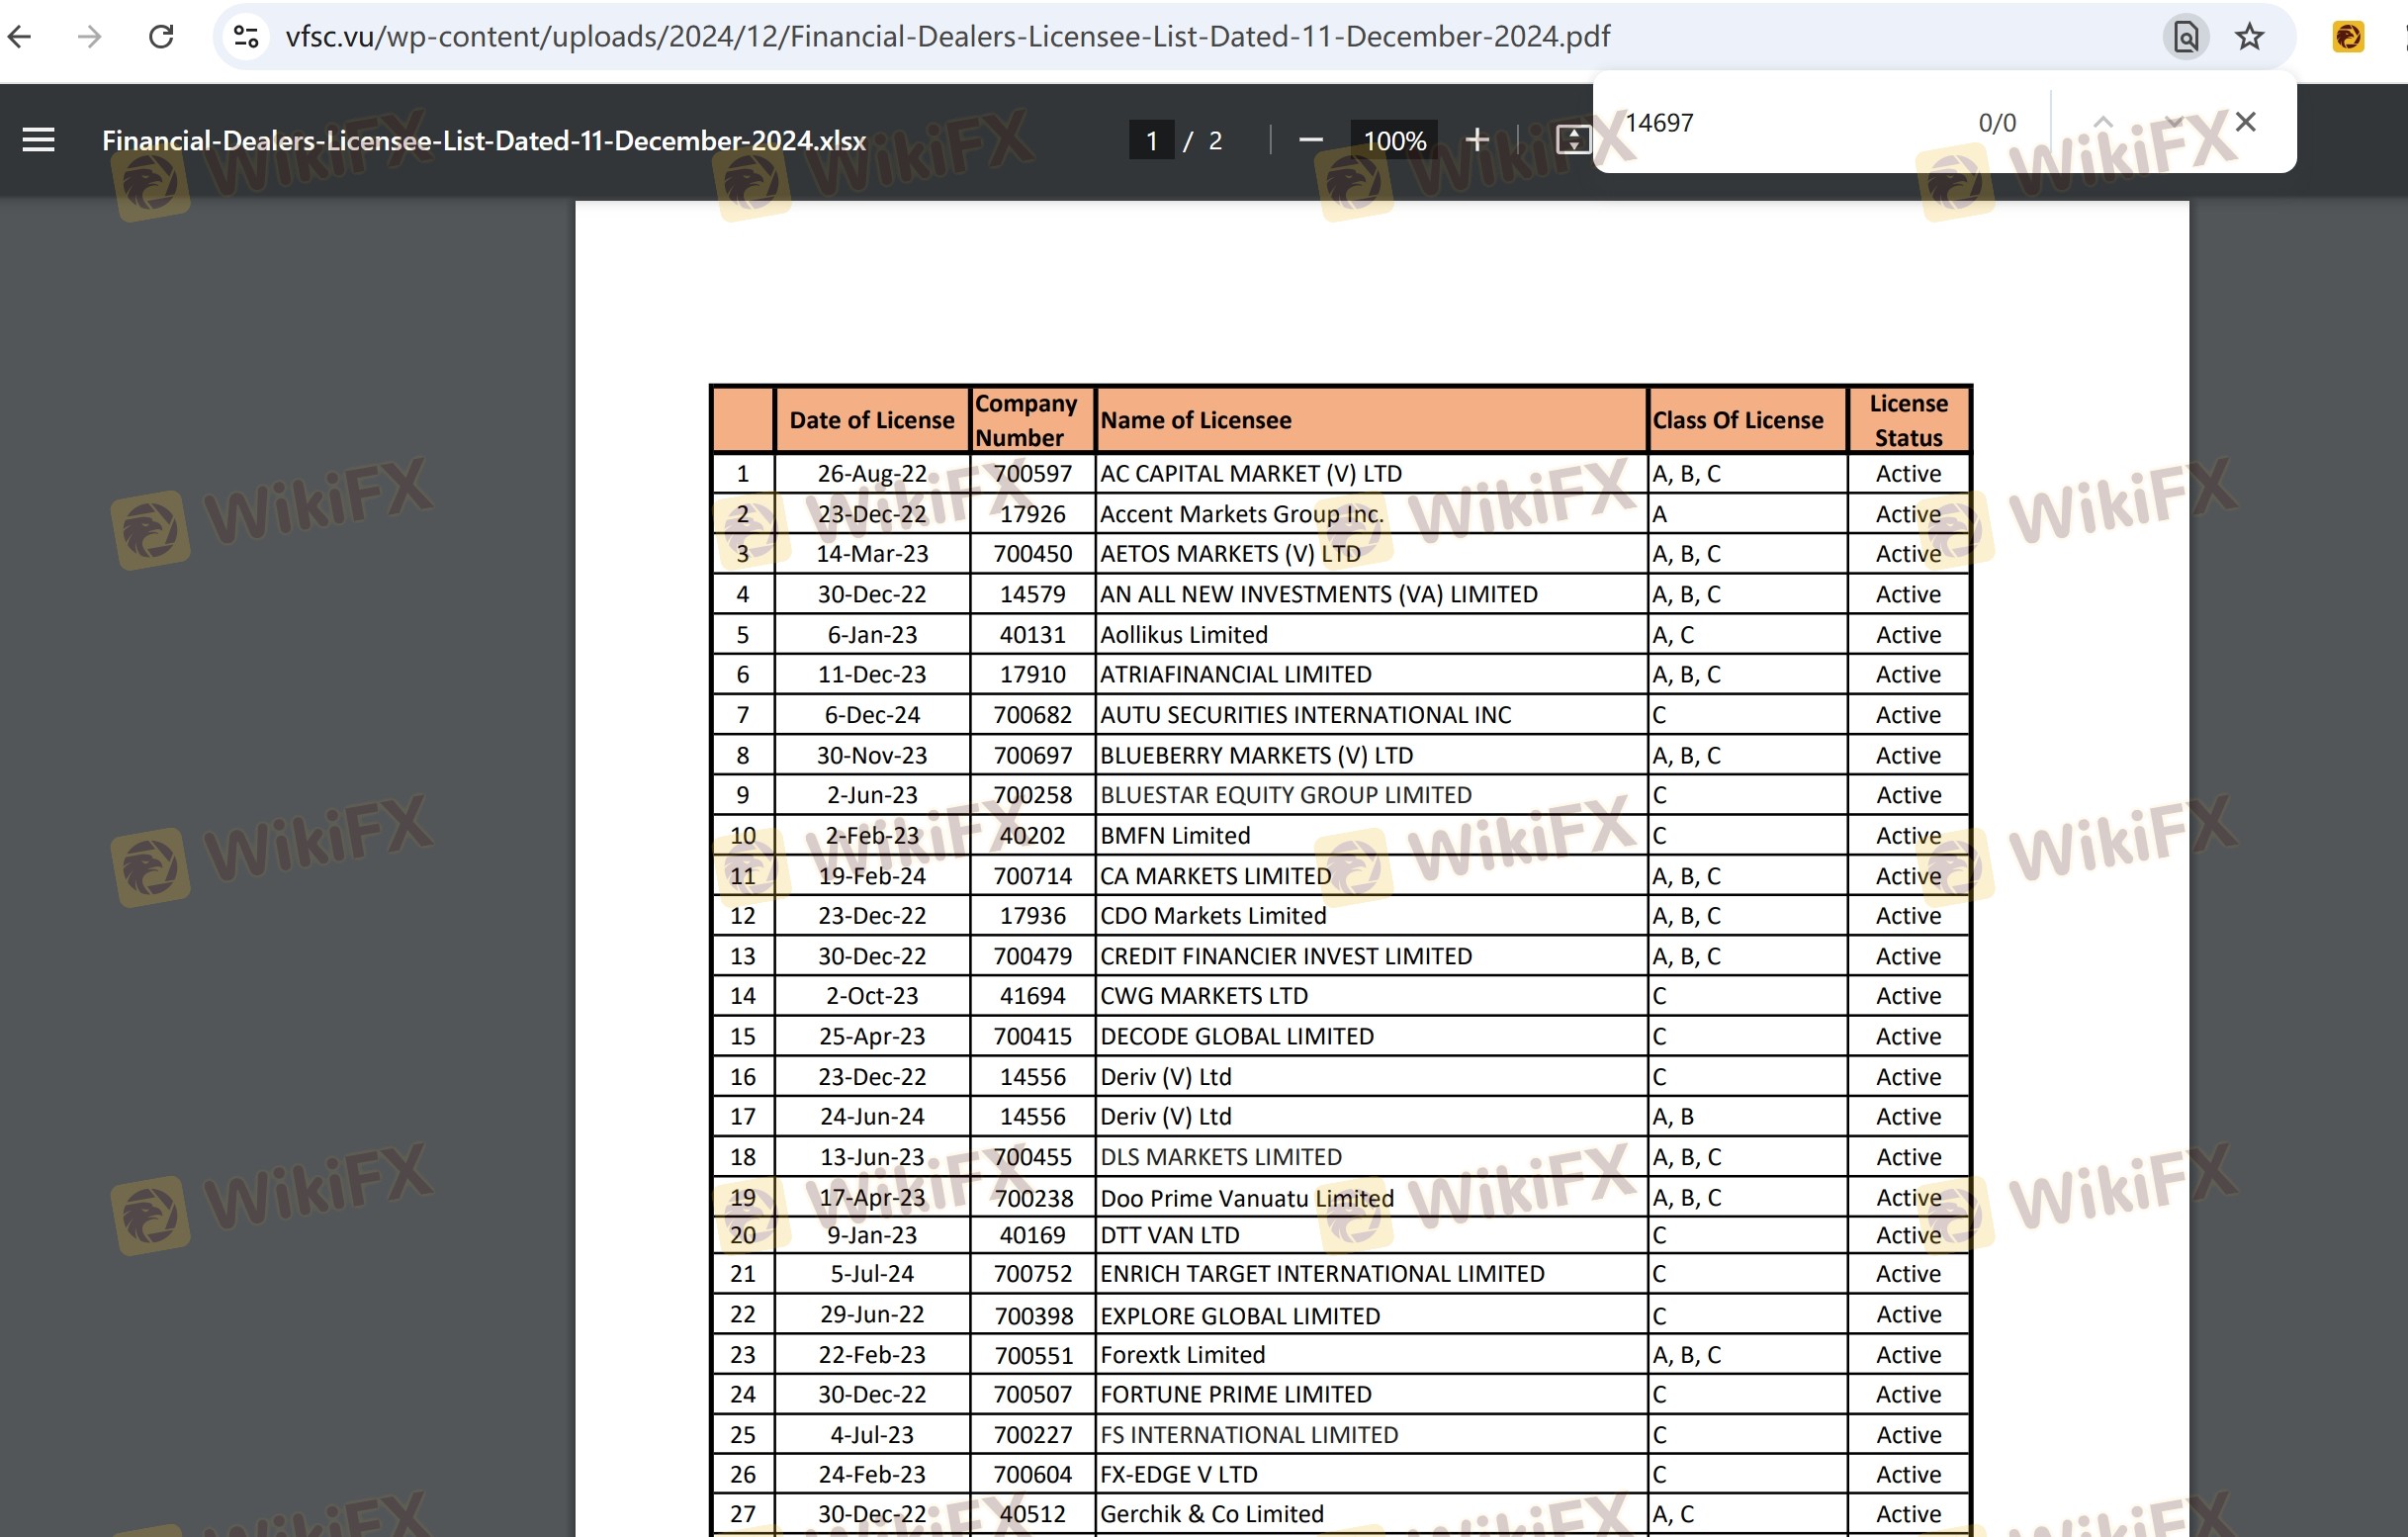Open the WikiFX extension icon
This screenshot has height=1537, width=2408.
tap(2348, 37)
